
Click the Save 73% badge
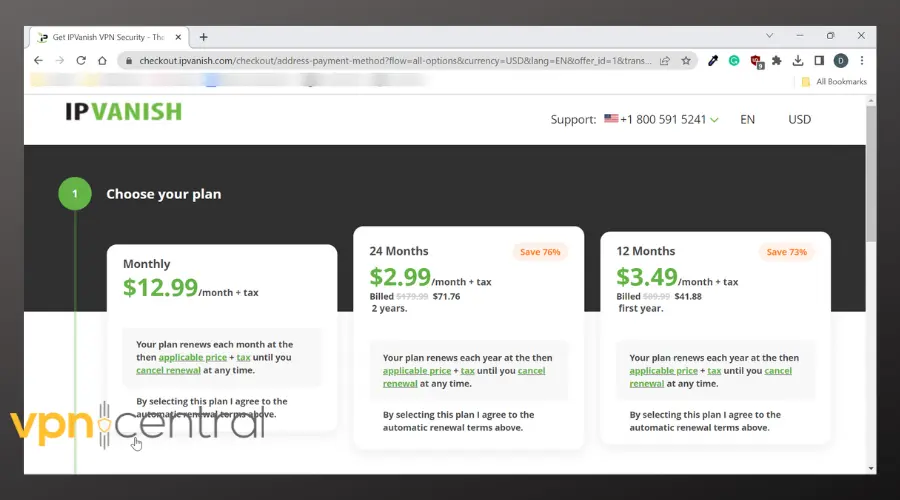pyautogui.click(x=786, y=252)
